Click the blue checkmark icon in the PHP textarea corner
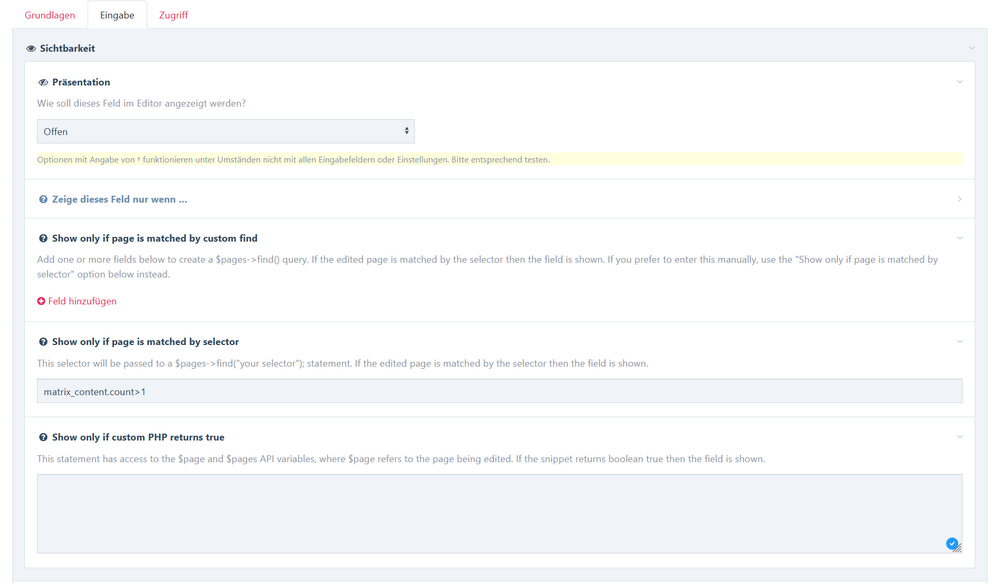Screen dimensions: 1000x584 pyautogui.click(x=952, y=543)
